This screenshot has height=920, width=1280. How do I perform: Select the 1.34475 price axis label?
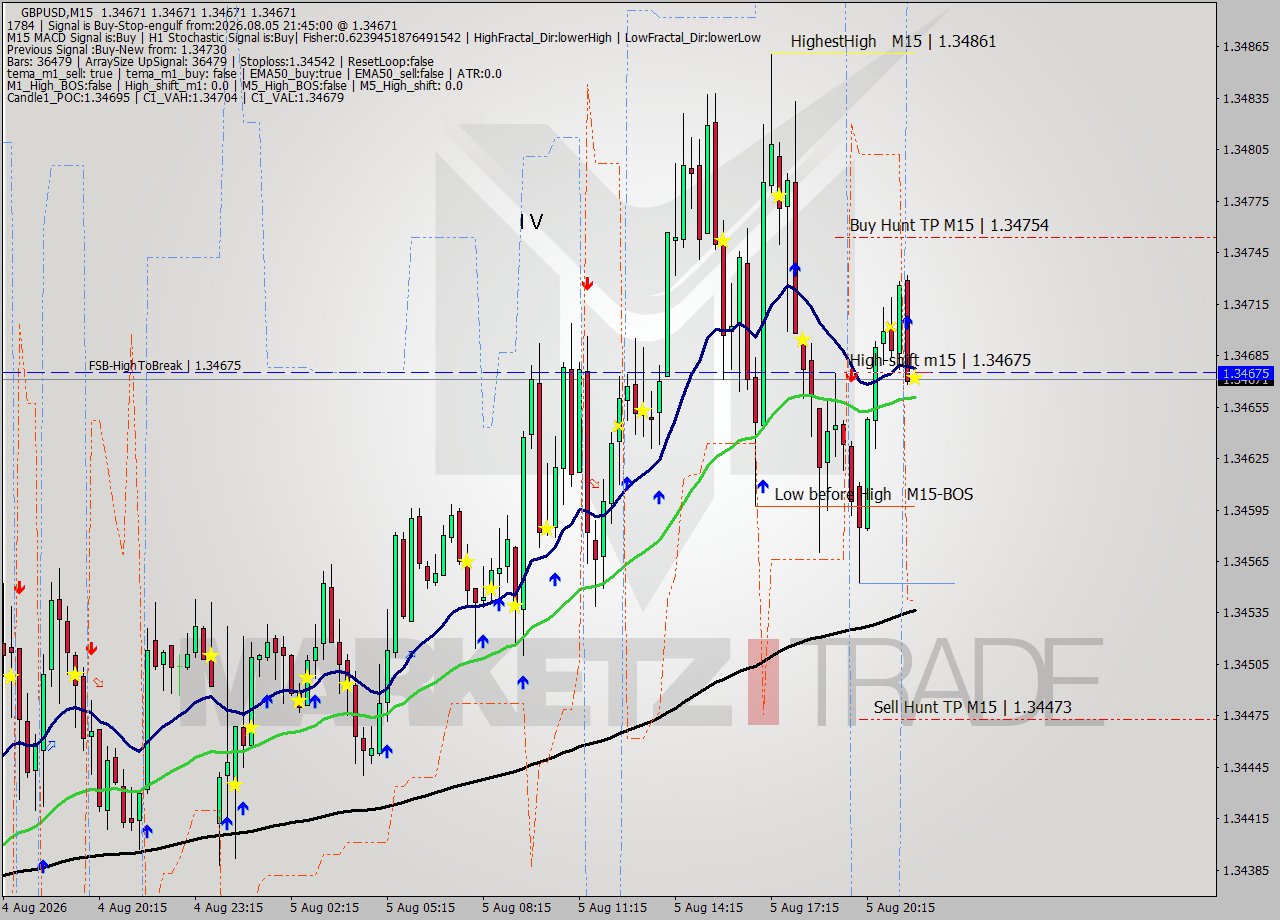pos(1245,715)
